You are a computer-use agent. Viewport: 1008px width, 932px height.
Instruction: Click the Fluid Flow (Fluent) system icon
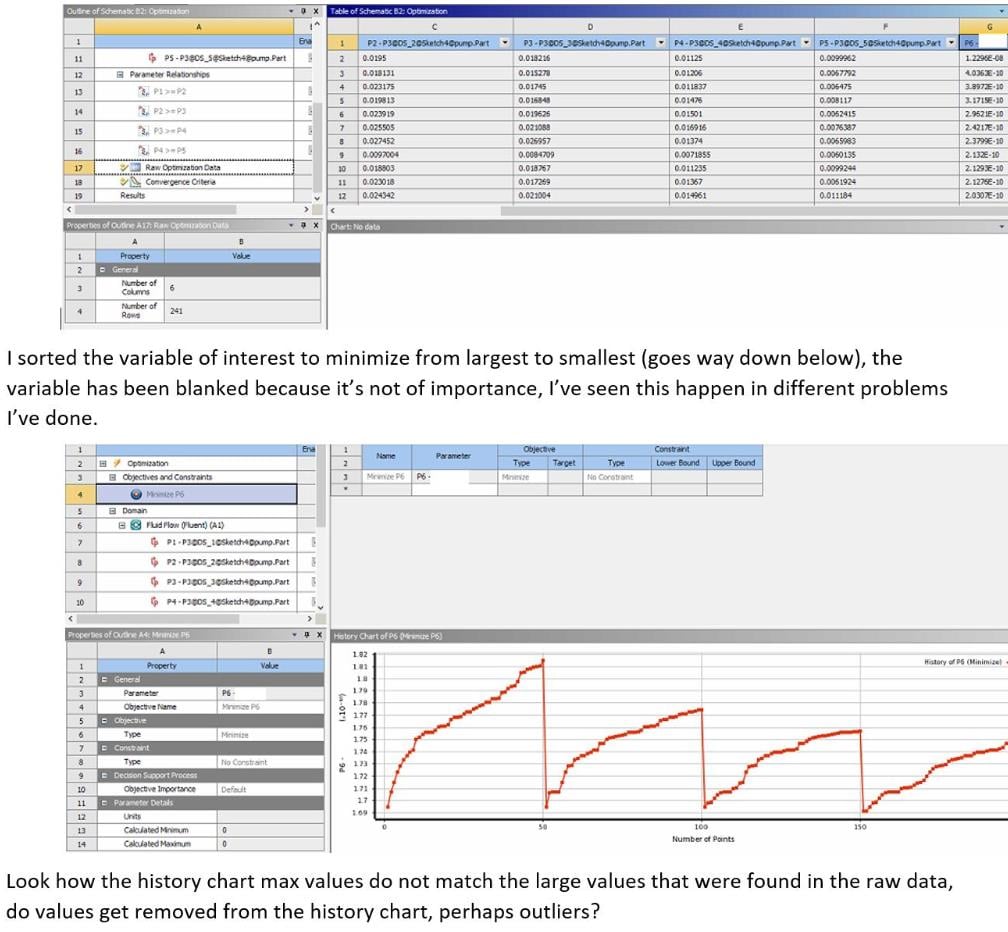134,526
